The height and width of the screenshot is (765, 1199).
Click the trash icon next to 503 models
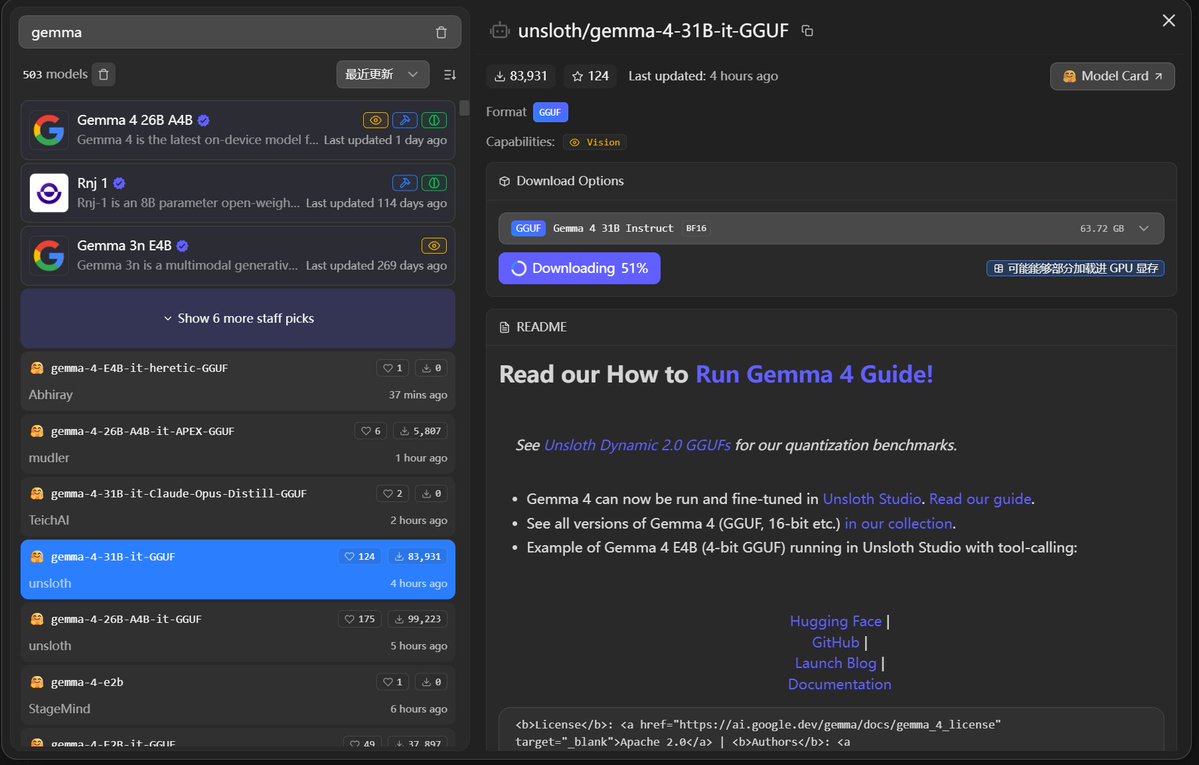[104, 74]
